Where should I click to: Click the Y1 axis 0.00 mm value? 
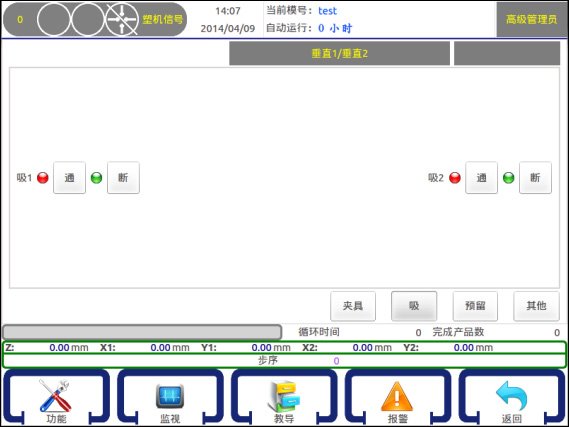click(271, 348)
